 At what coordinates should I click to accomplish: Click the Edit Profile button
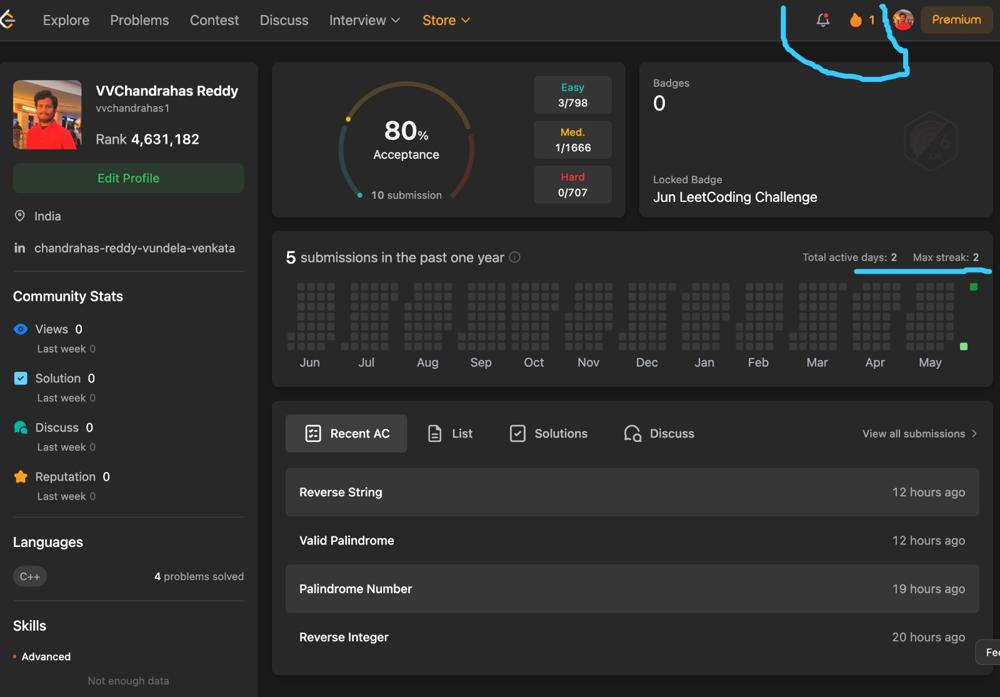[x=128, y=178]
